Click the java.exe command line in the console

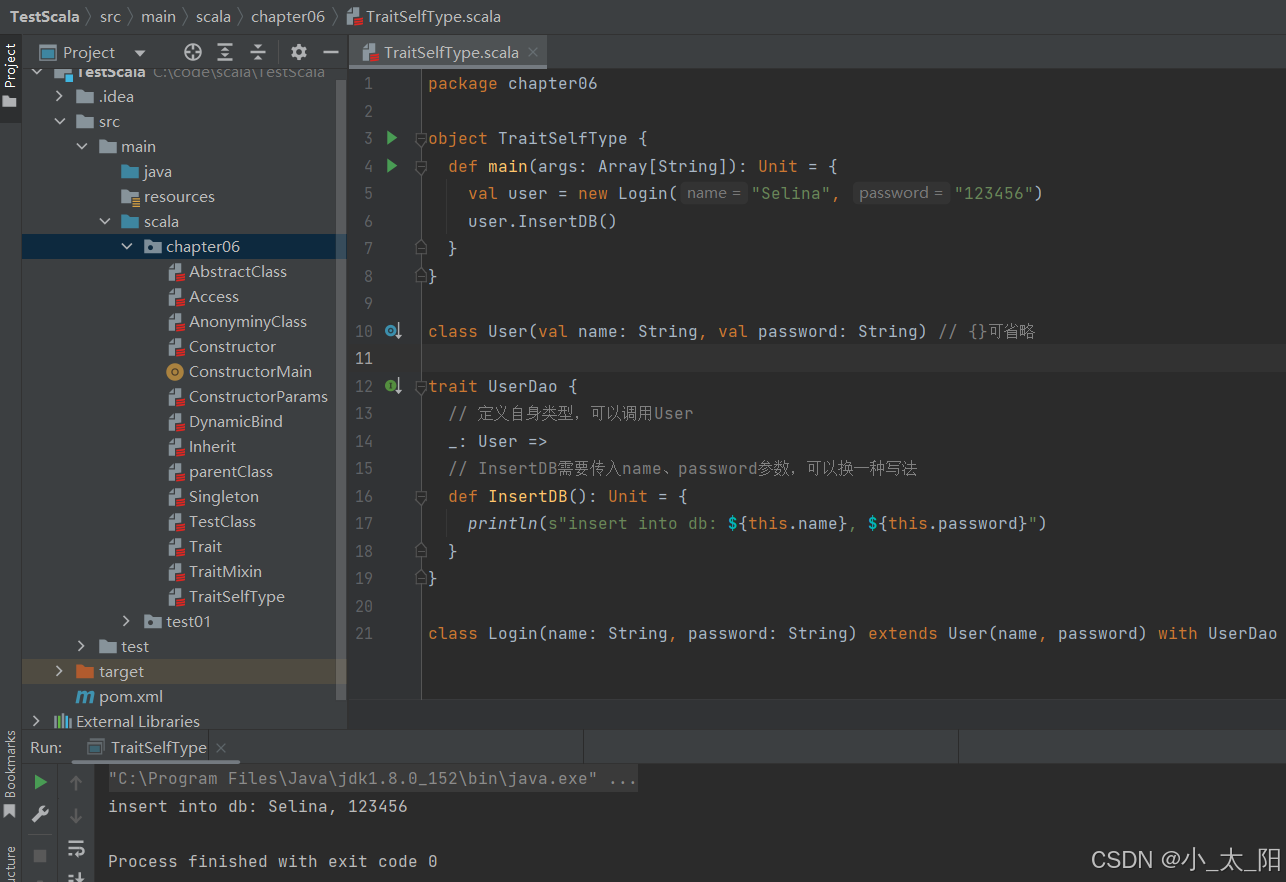coord(373,779)
